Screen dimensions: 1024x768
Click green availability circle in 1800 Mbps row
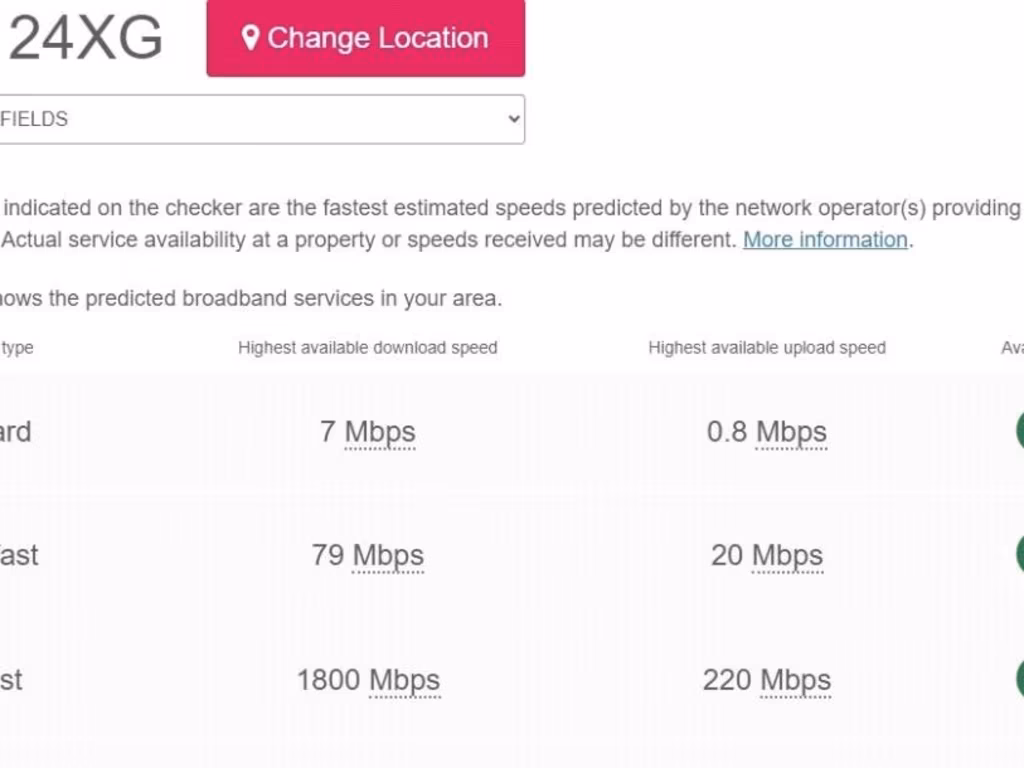click(1019, 679)
